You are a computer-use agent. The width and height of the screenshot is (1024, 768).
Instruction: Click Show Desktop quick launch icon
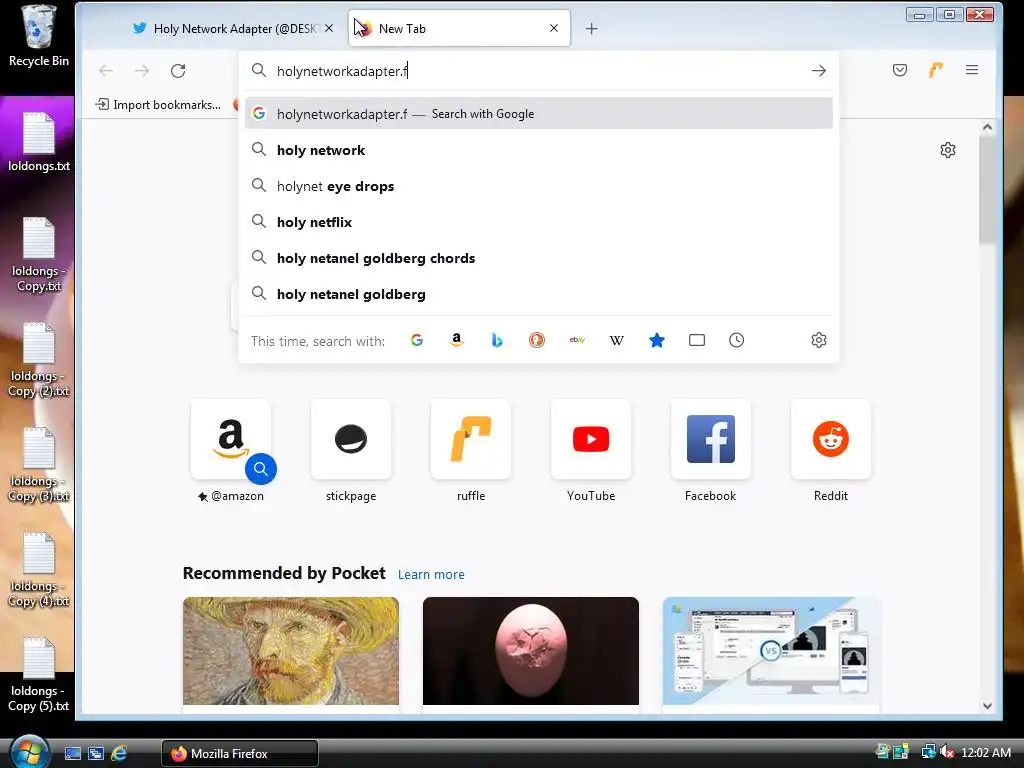[73, 754]
